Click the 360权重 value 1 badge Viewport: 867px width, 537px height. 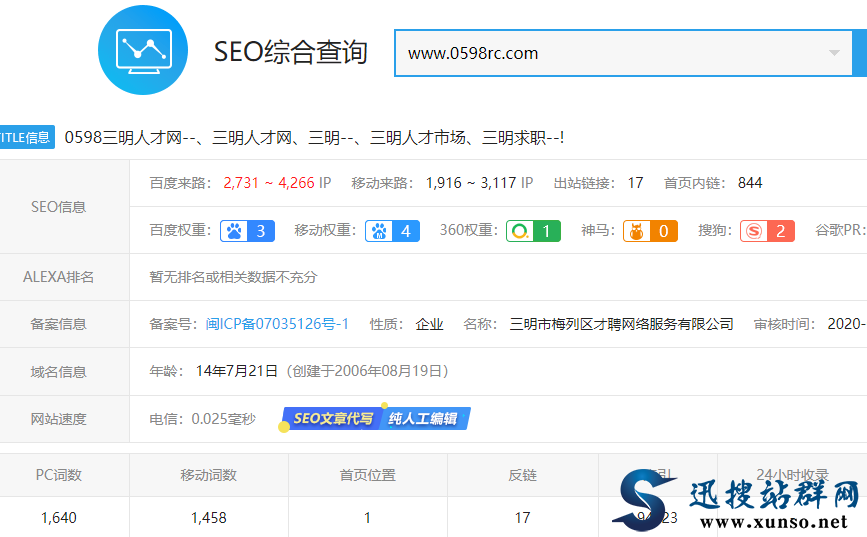[x=546, y=231]
